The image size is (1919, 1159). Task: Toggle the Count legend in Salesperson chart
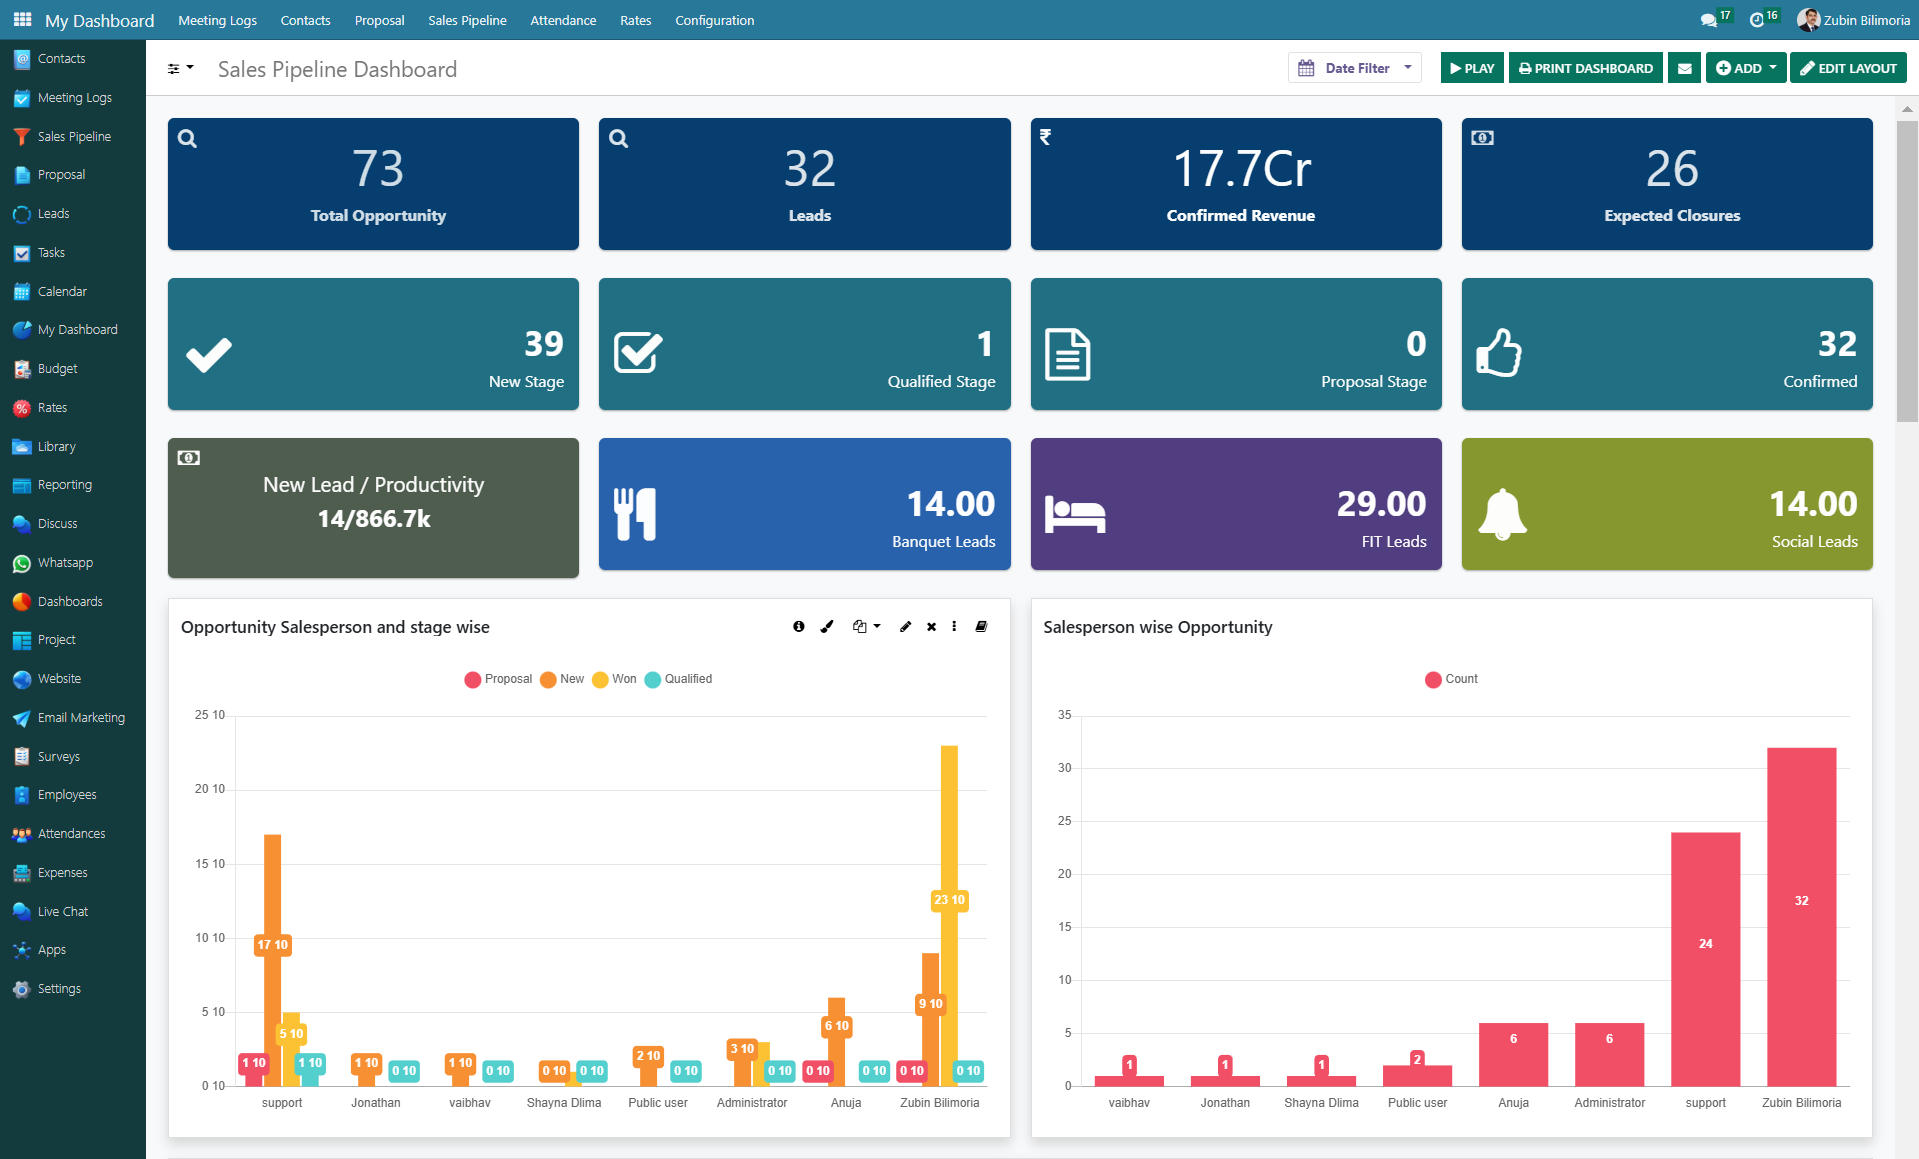(1450, 679)
